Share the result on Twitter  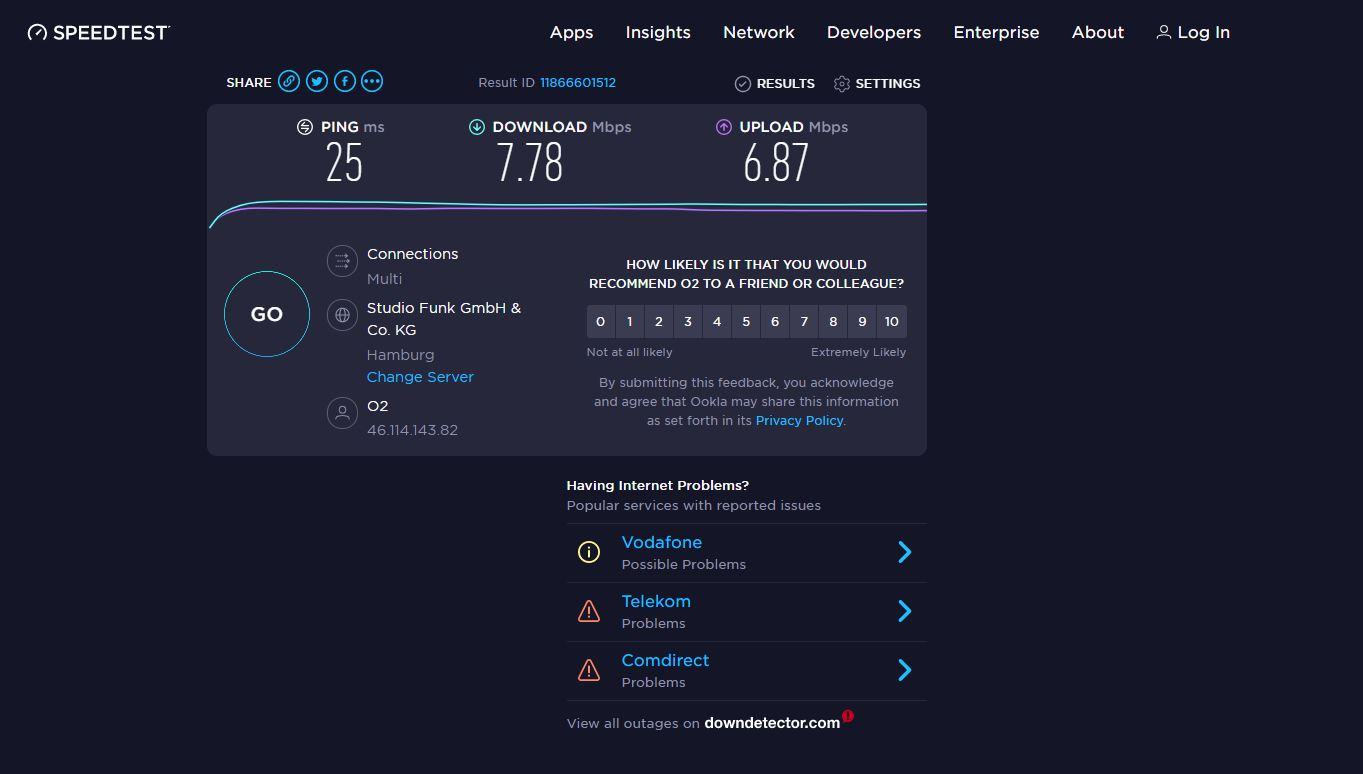pos(317,82)
